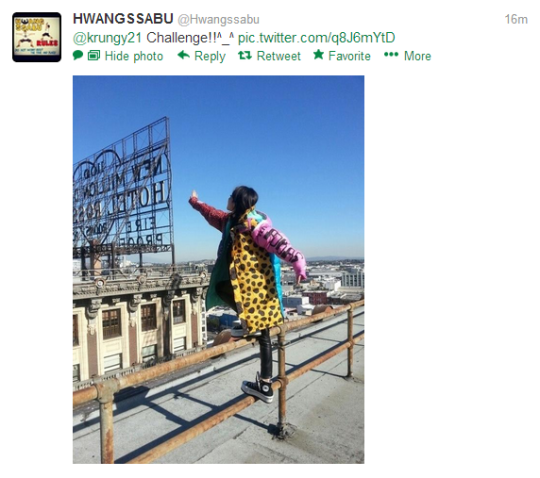Click the HWANGSSABU profile avatar
This screenshot has height=478, width=540.
click(37, 37)
